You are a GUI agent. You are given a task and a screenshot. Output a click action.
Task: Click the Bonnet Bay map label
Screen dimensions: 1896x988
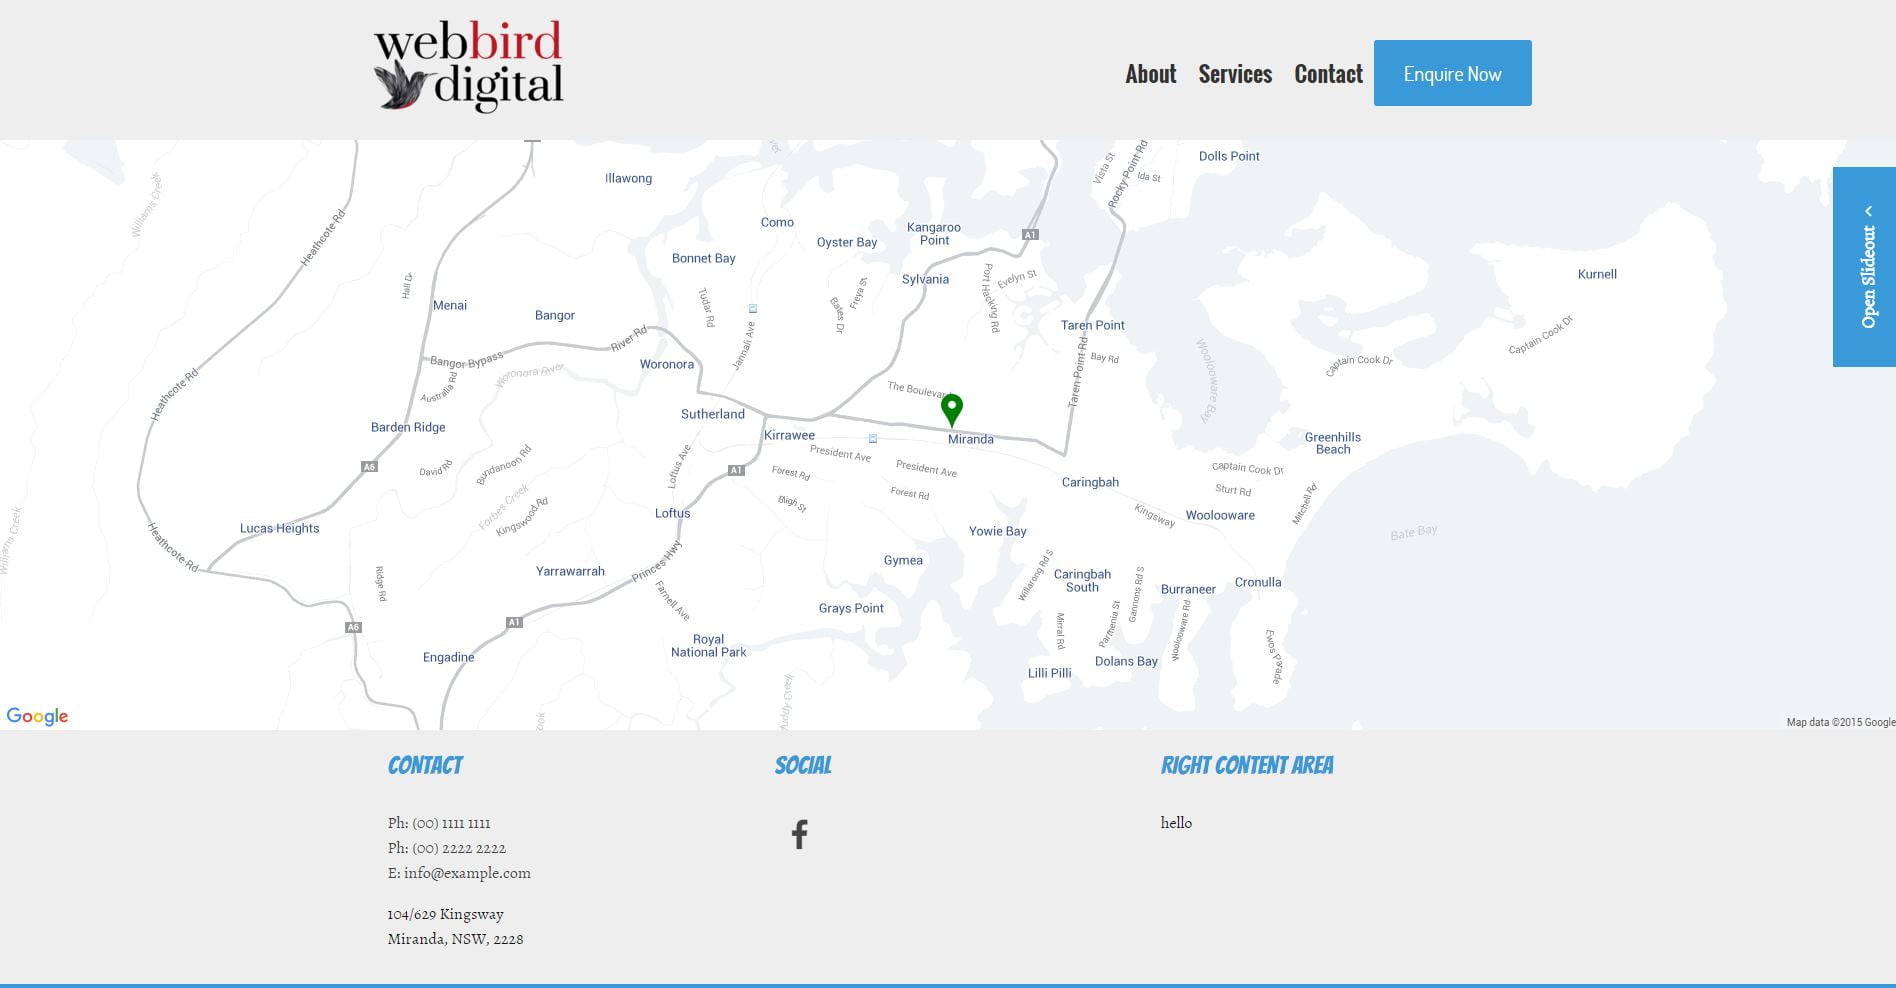(x=704, y=258)
